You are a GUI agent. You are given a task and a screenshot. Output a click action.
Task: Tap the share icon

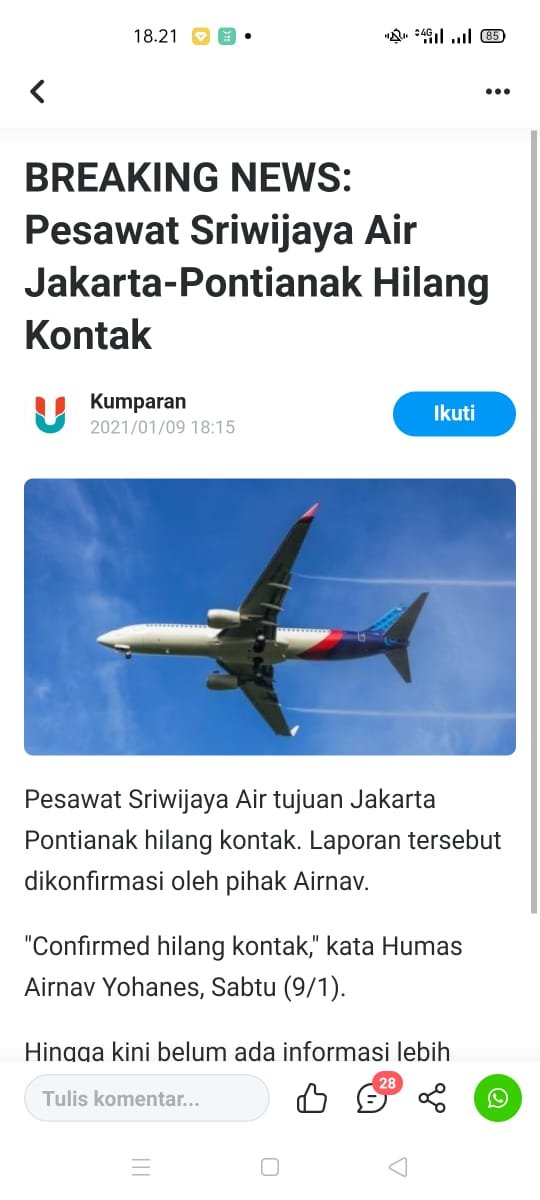432,1099
